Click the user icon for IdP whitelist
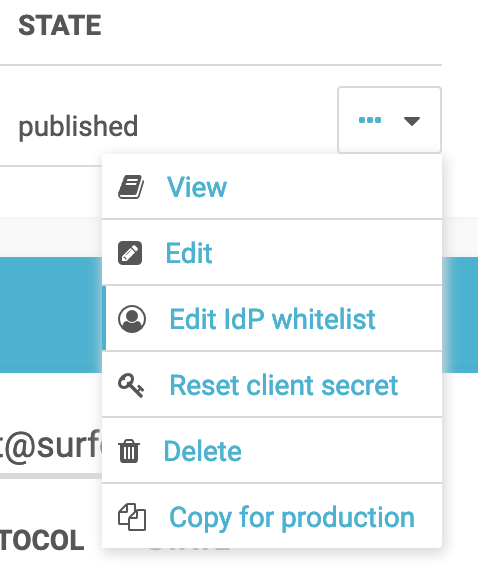Screen dimensions: 478x574 tap(132, 319)
